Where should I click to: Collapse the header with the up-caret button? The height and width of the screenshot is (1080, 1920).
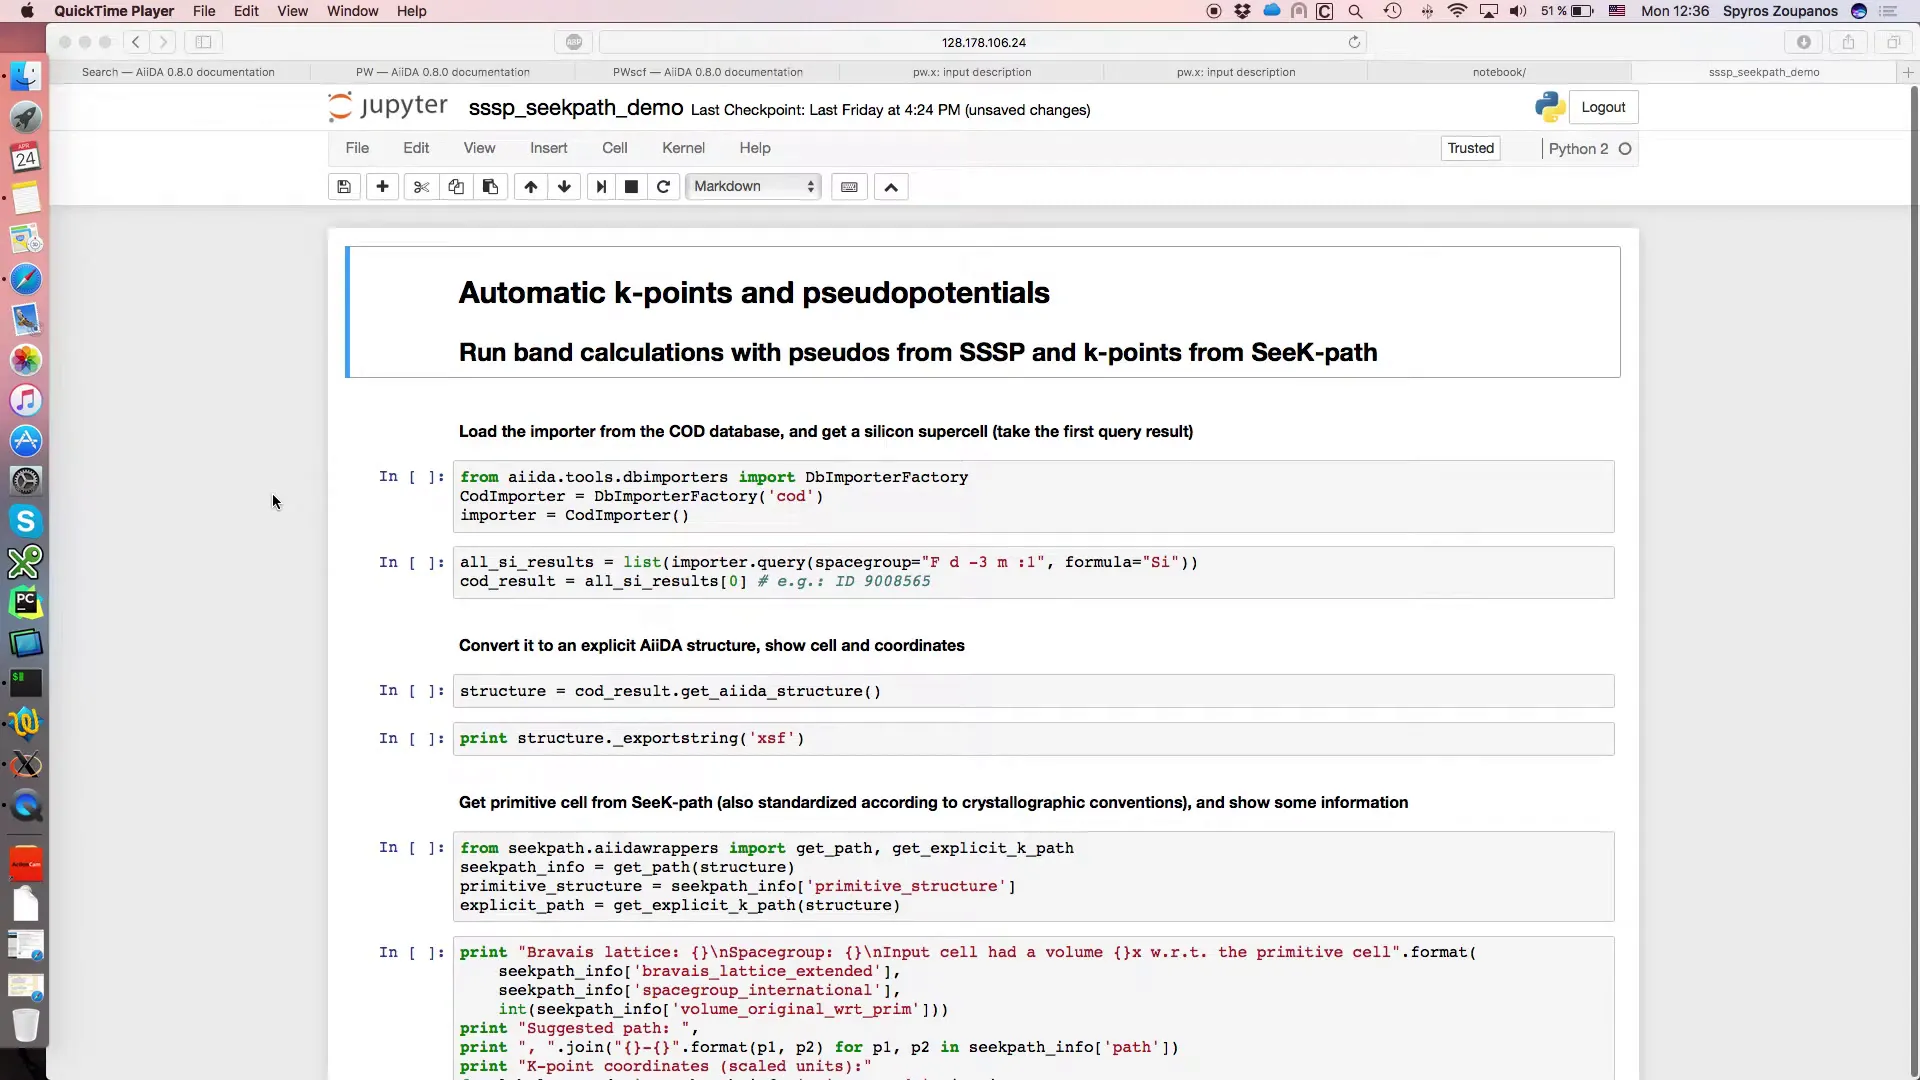(x=891, y=187)
